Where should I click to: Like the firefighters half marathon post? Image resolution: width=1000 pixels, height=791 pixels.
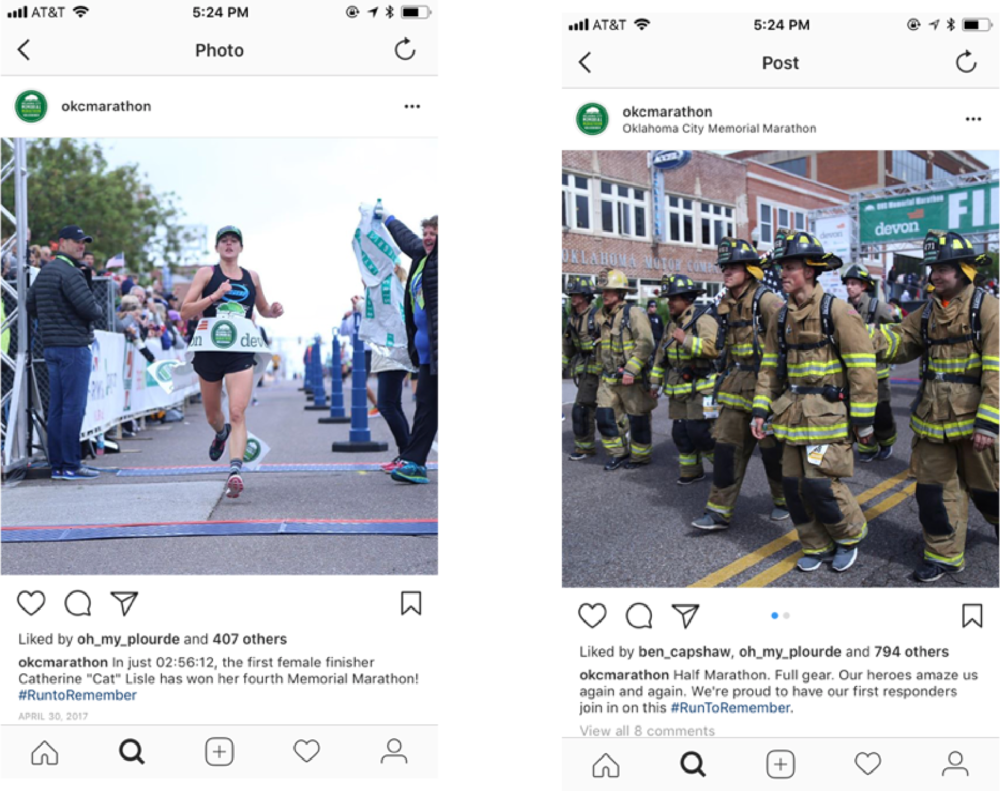pyautogui.click(x=592, y=616)
